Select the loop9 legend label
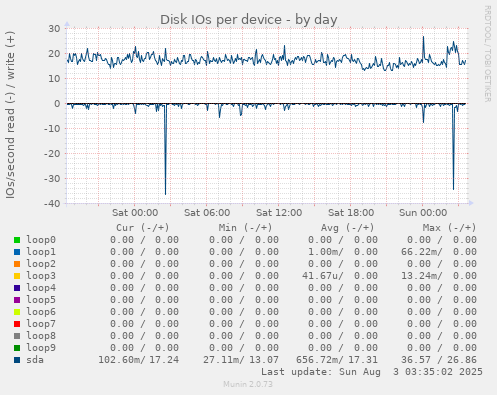This screenshot has height=395, width=497. tap(41, 348)
